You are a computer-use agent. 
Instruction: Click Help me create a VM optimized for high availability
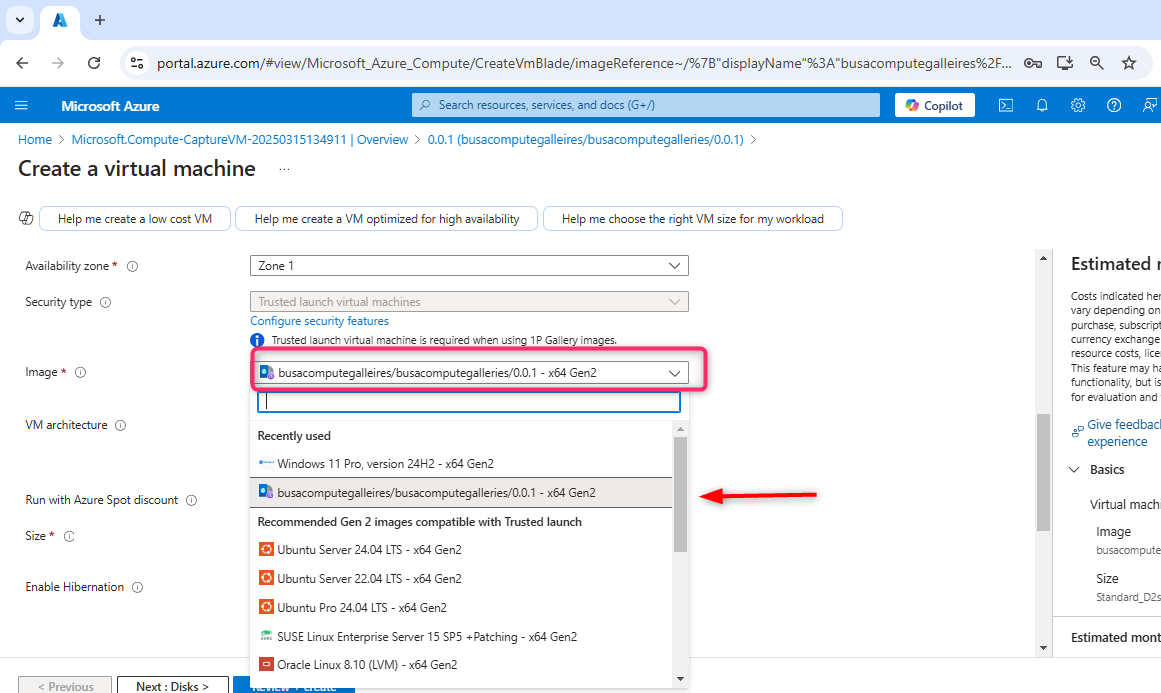coord(387,219)
